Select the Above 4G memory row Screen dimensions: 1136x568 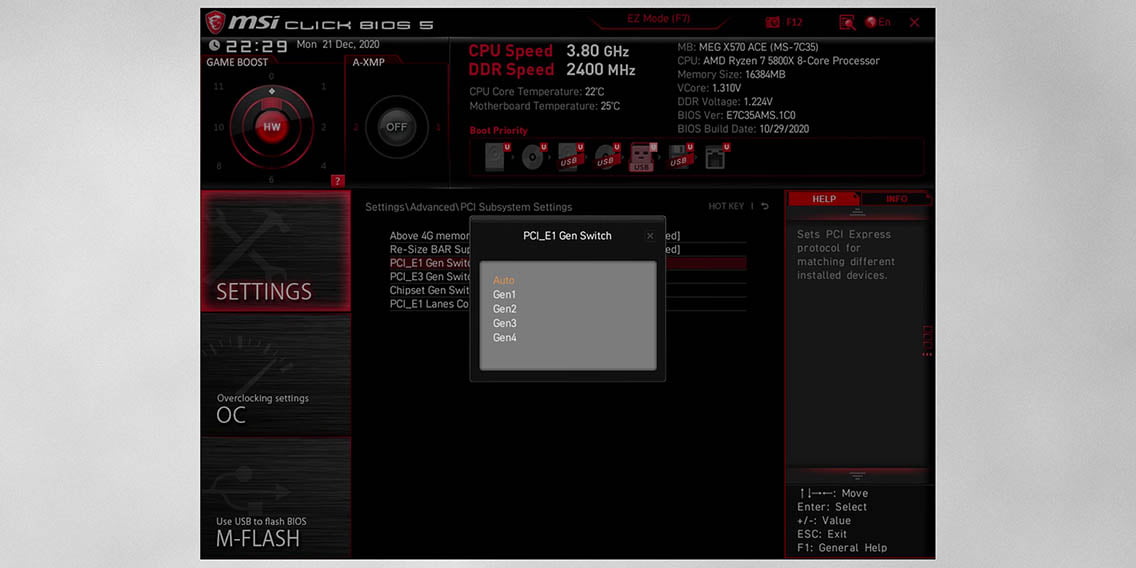[x=568, y=235]
